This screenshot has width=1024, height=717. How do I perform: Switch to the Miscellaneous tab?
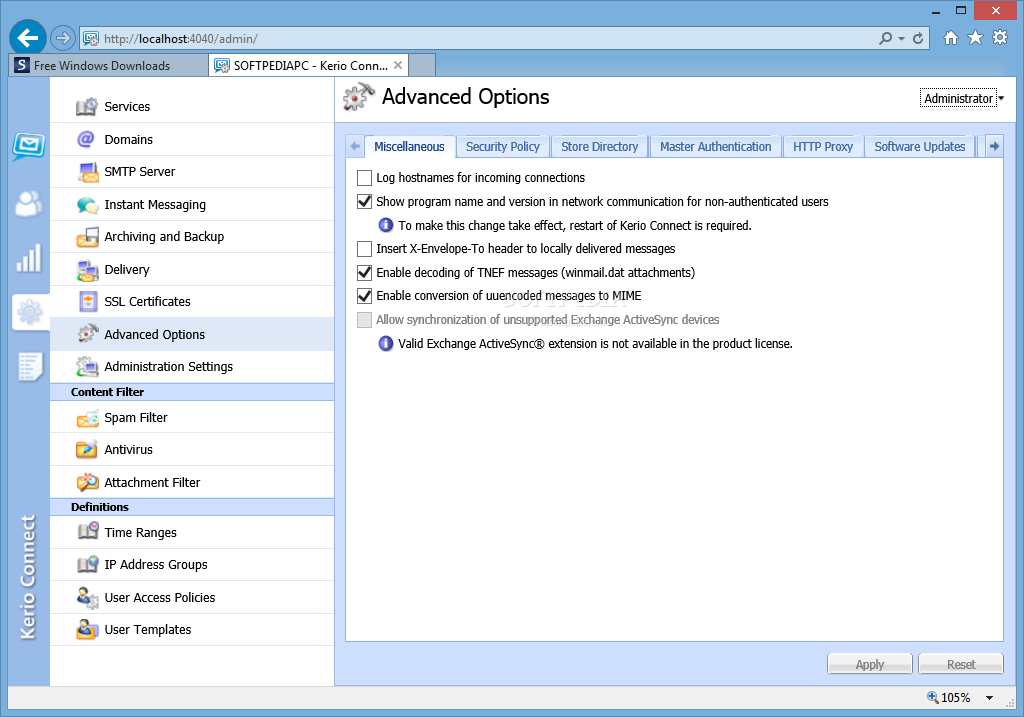pyautogui.click(x=409, y=146)
